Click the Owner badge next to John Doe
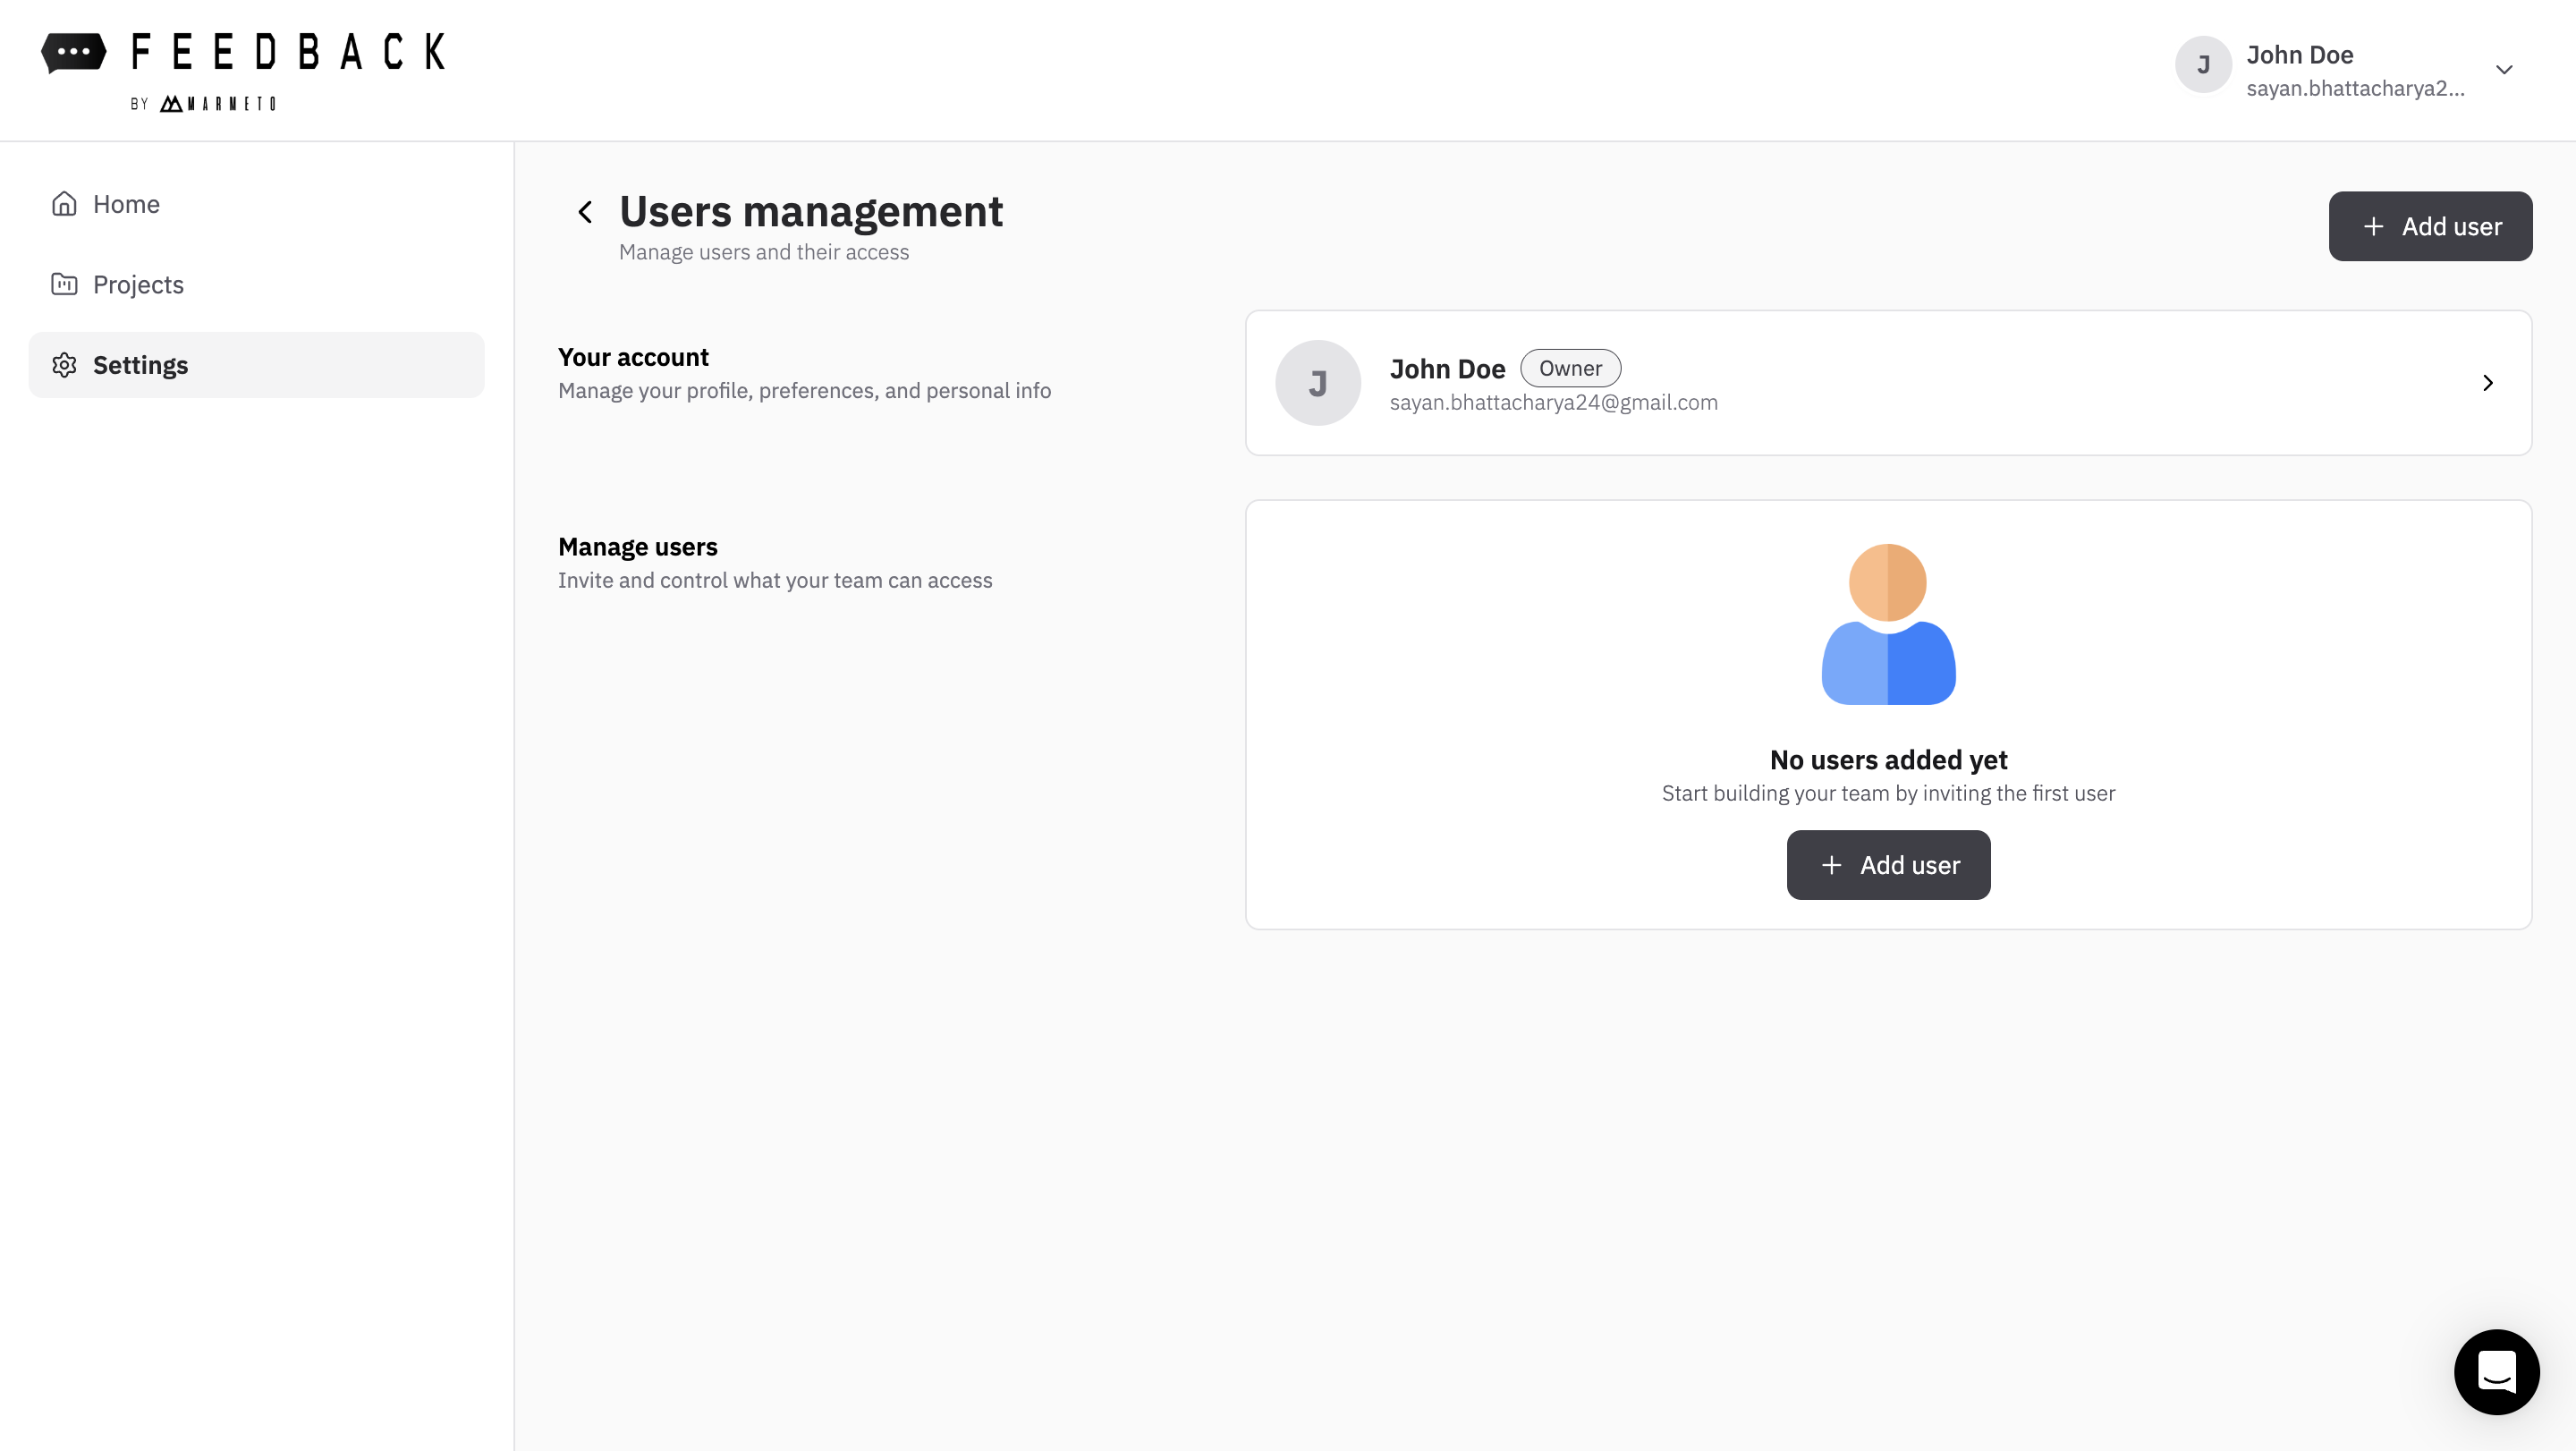The width and height of the screenshot is (2576, 1451). [x=1570, y=368]
